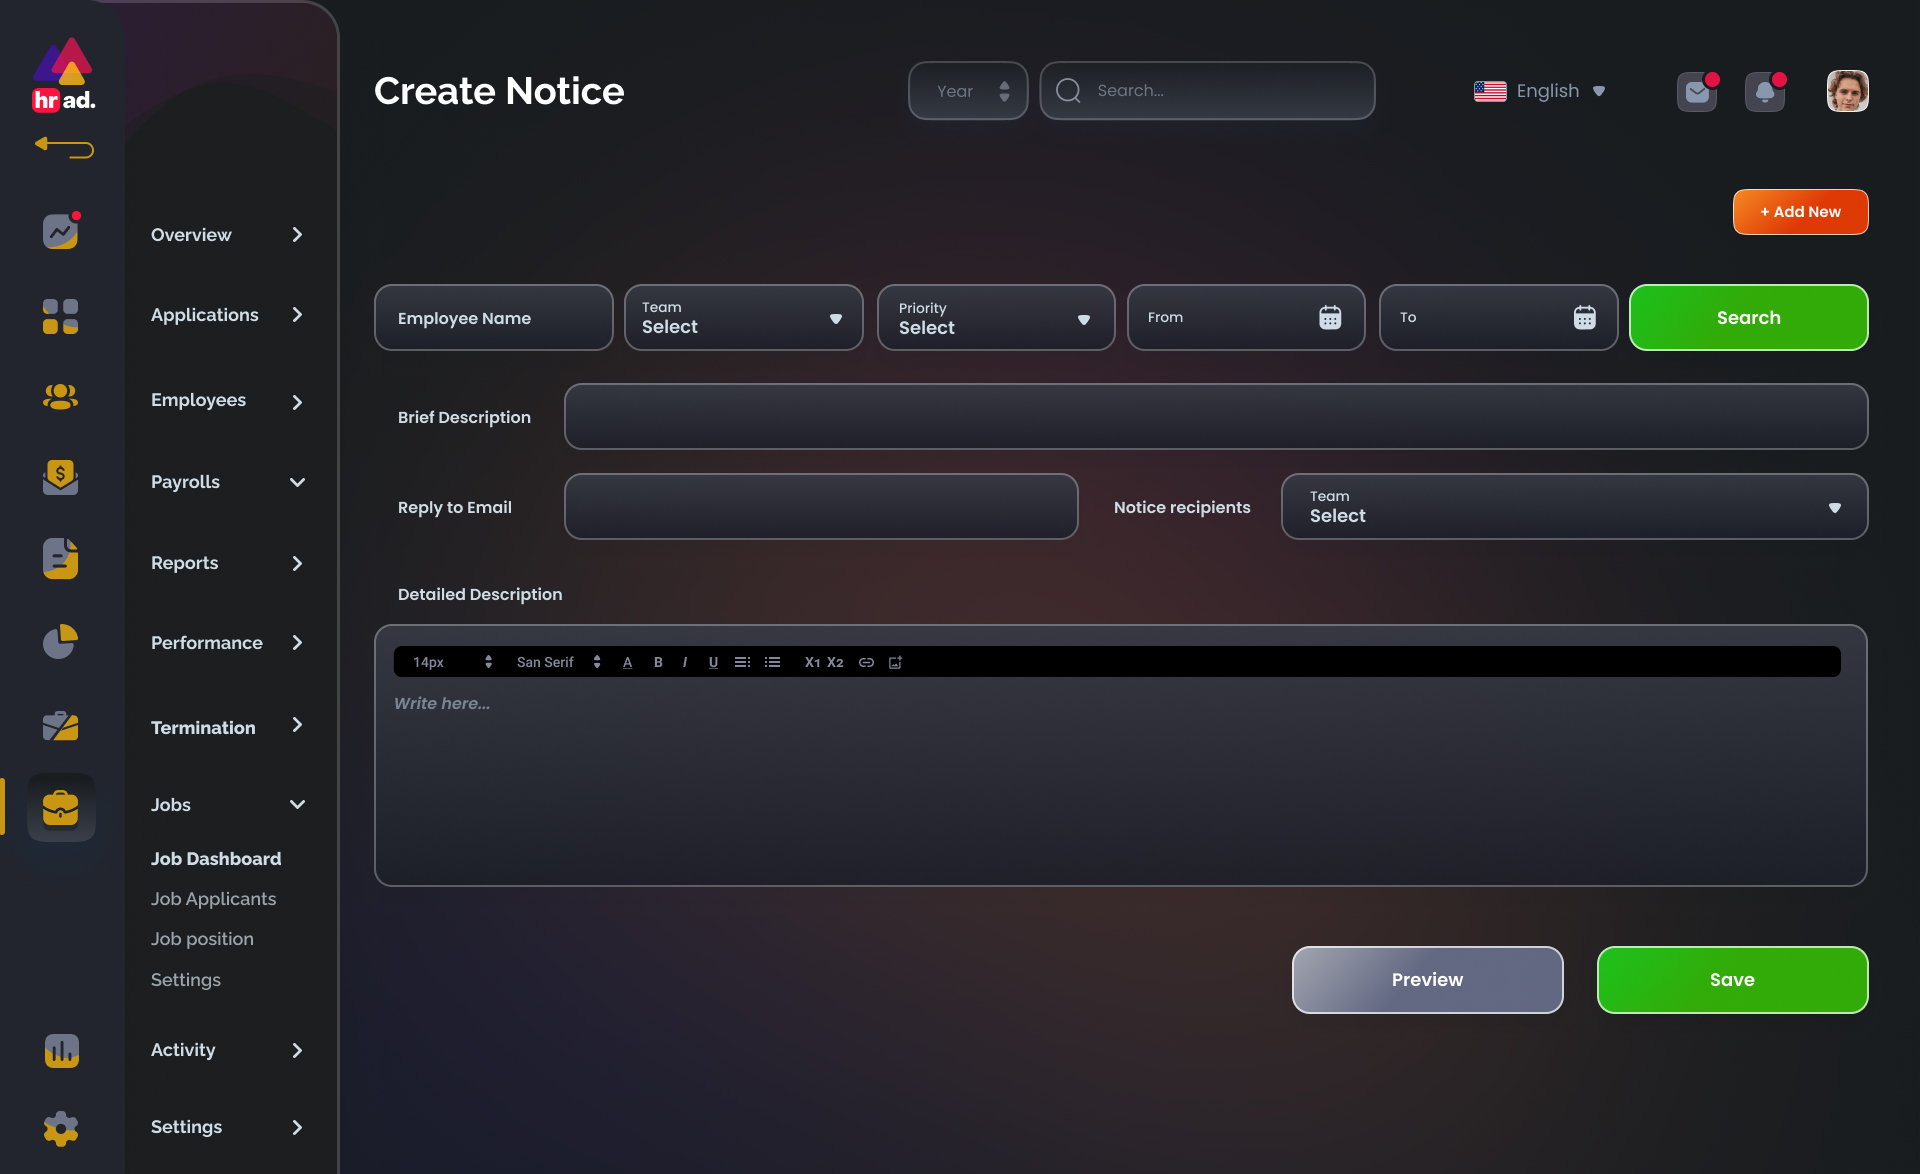Toggle italic formatting in editor toolbar
The image size is (1920, 1174).
(x=685, y=662)
